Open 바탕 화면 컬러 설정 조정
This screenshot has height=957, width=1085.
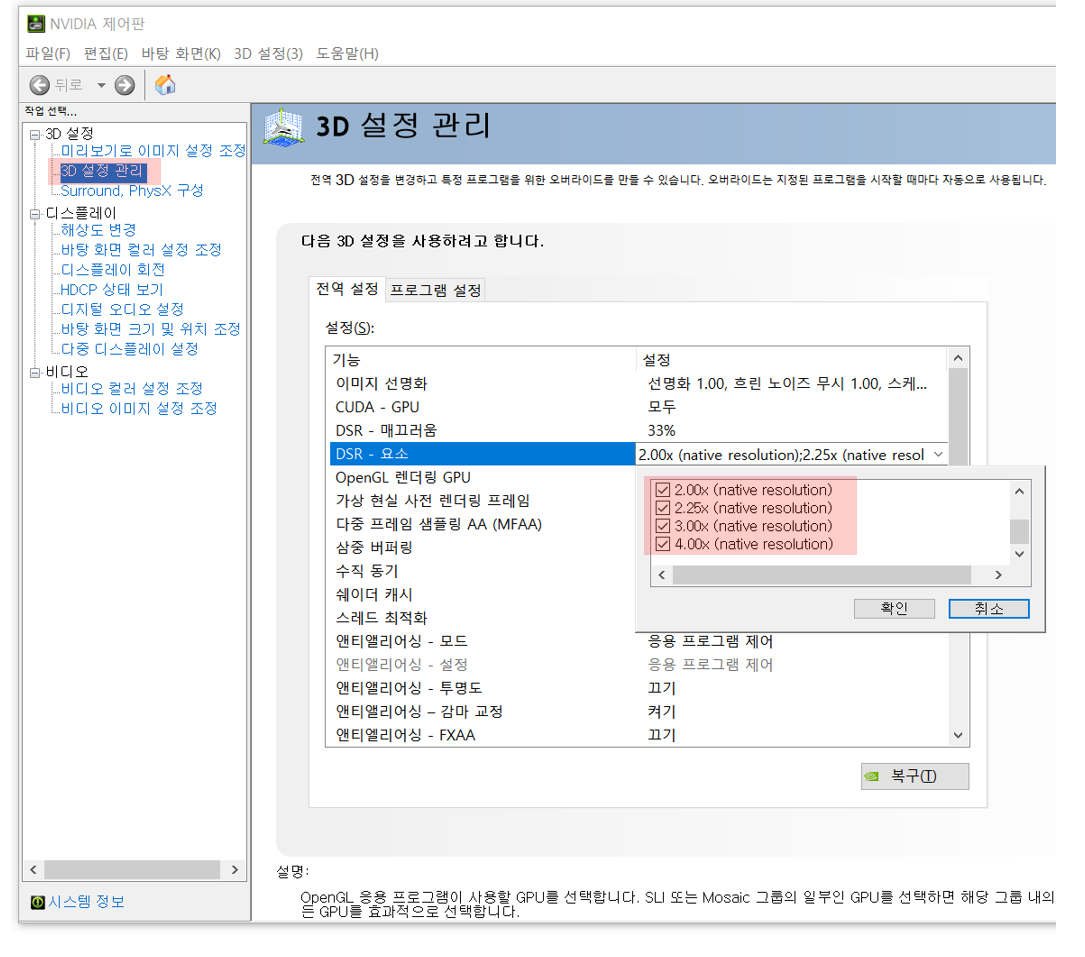(x=141, y=250)
